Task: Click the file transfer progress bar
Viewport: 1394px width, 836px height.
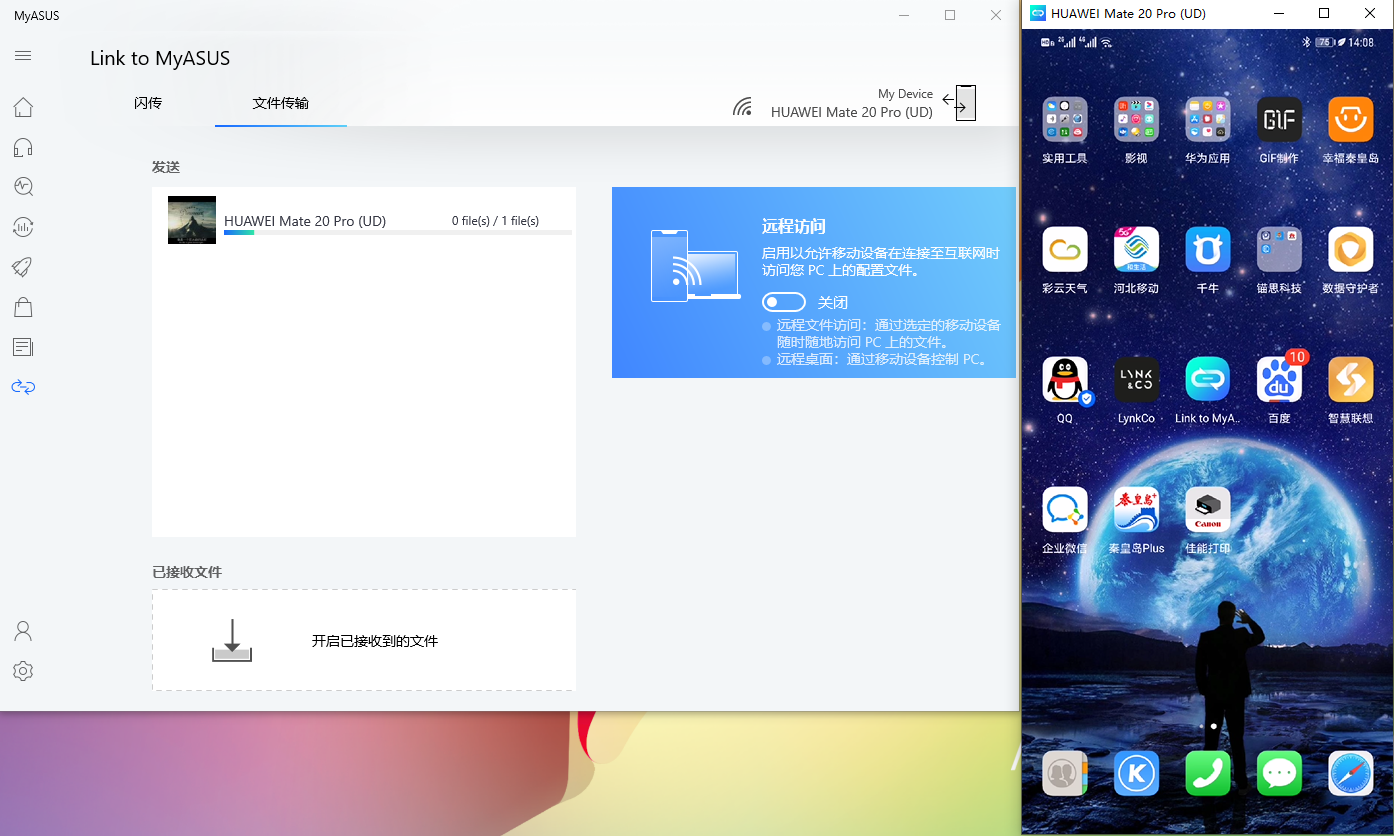Action: 398,232
